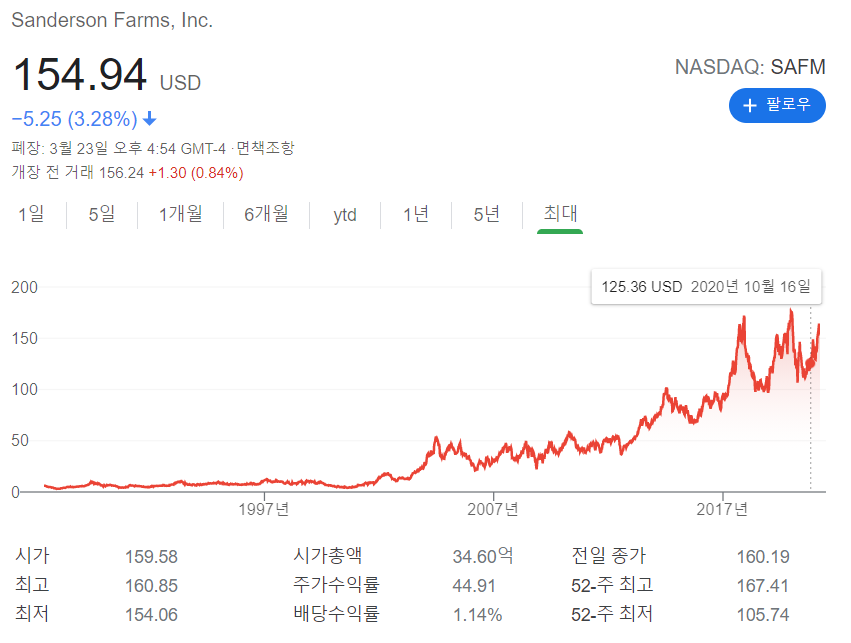Image resolution: width=851 pixels, height=643 pixels.
Task: Open the 1개월 chart view
Action: point(179,214)
